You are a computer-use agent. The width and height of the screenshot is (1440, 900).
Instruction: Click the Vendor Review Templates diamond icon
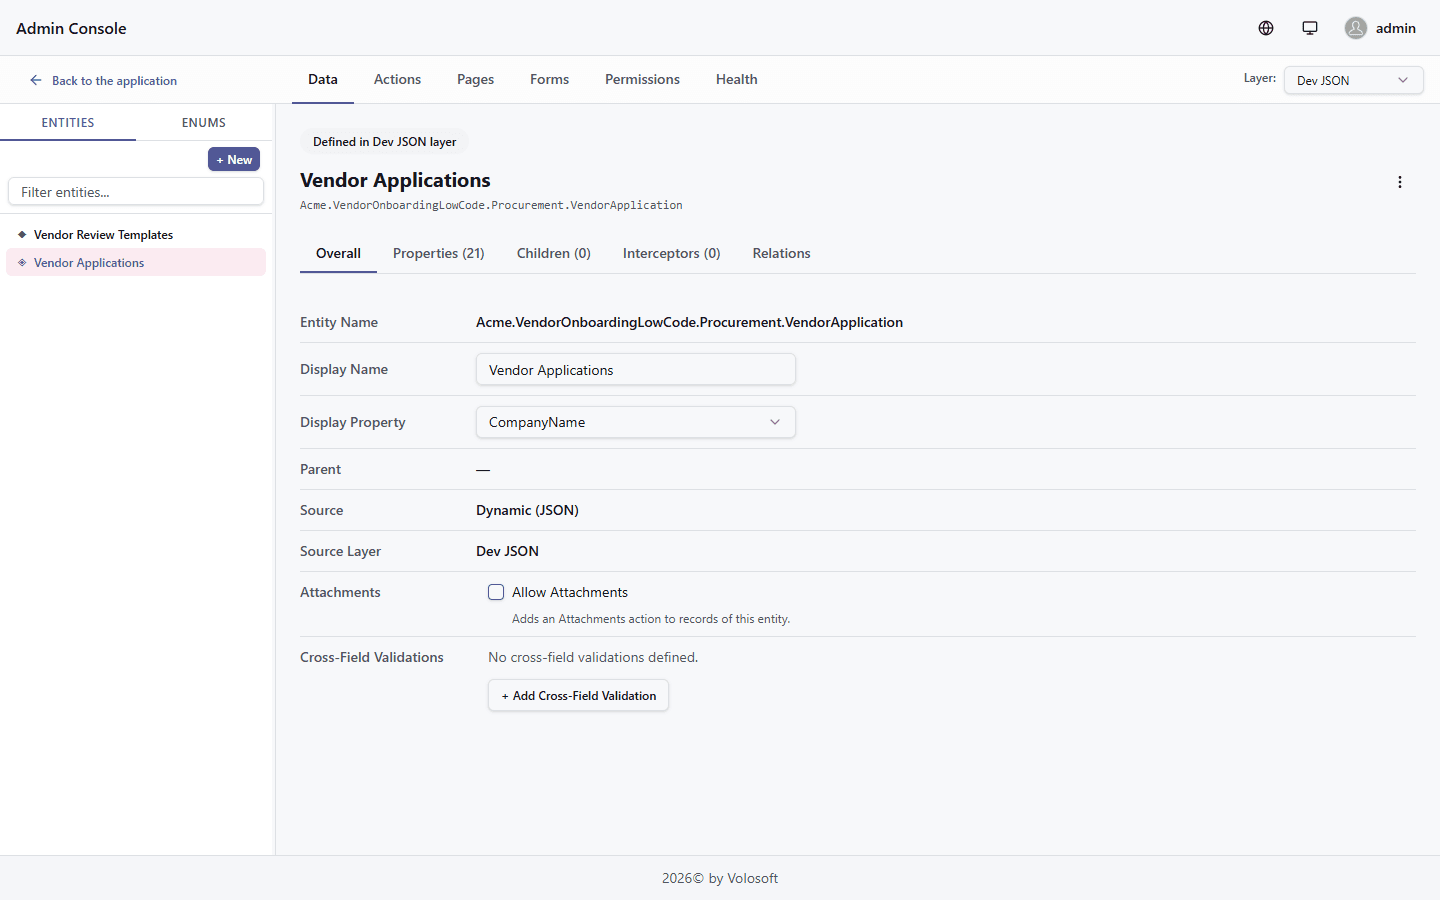22,235
